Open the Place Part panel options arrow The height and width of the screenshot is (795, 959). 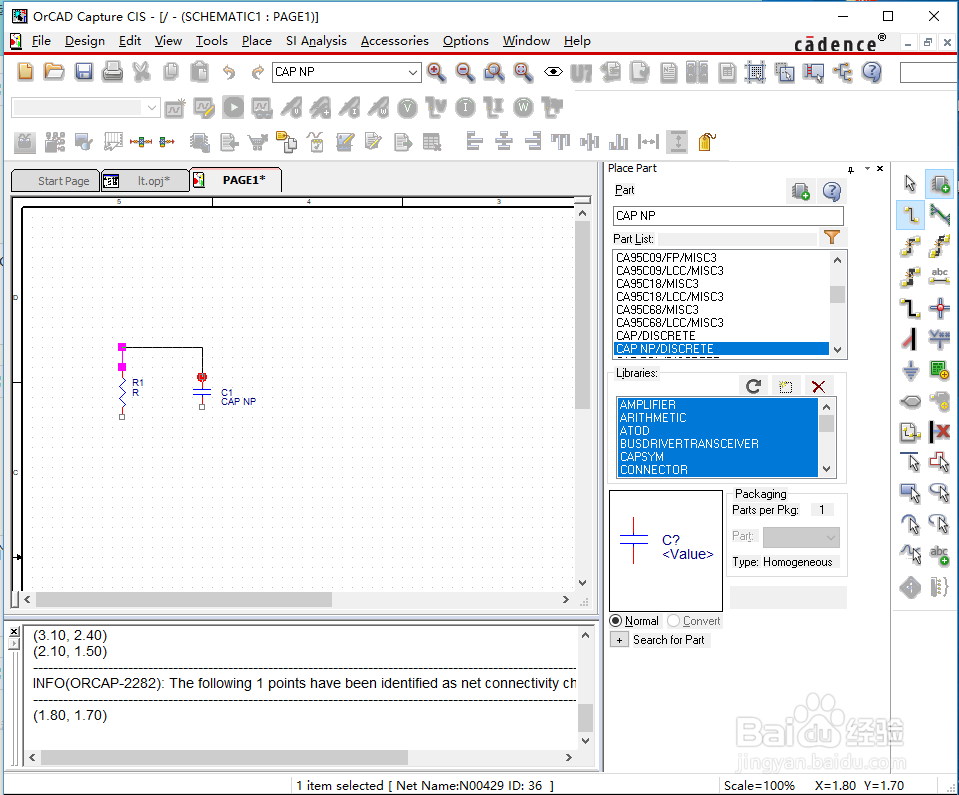coord(867,169)
